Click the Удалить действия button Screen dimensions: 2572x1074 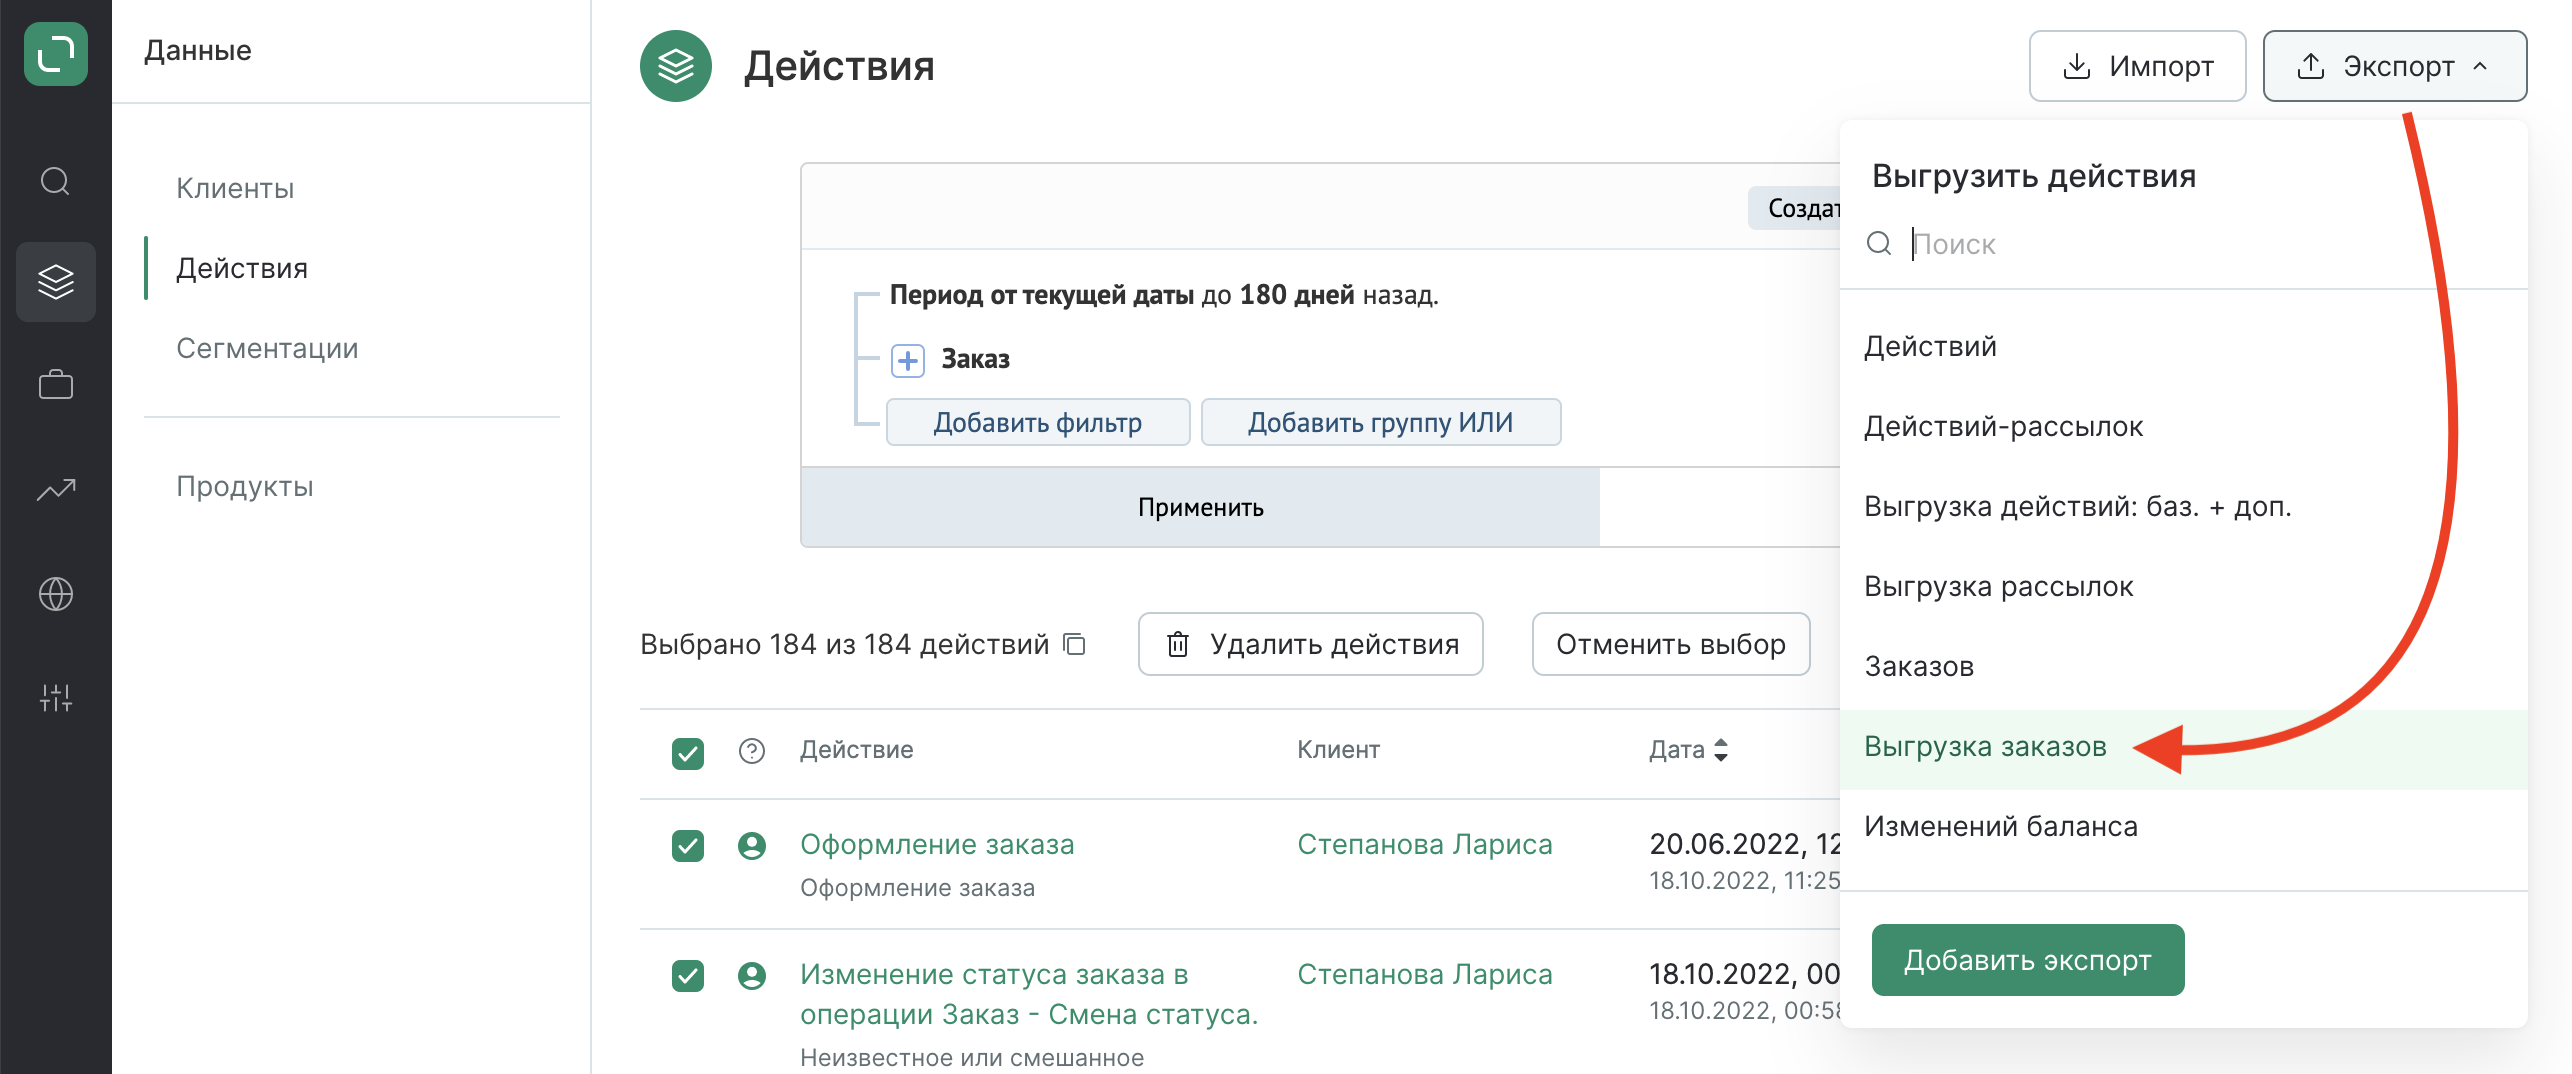(1311, 644)
